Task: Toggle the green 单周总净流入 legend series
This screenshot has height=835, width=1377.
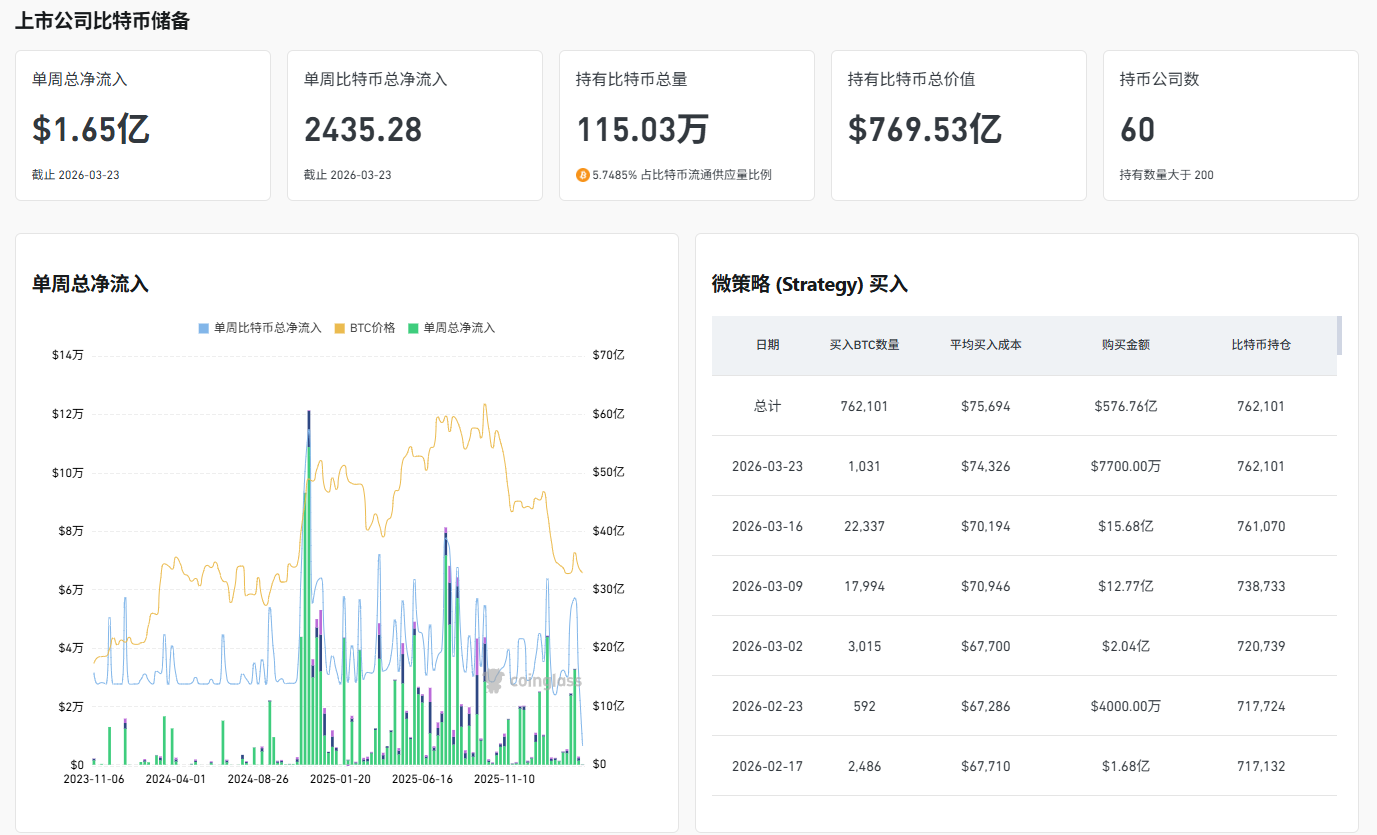Action: coord(451,328)
